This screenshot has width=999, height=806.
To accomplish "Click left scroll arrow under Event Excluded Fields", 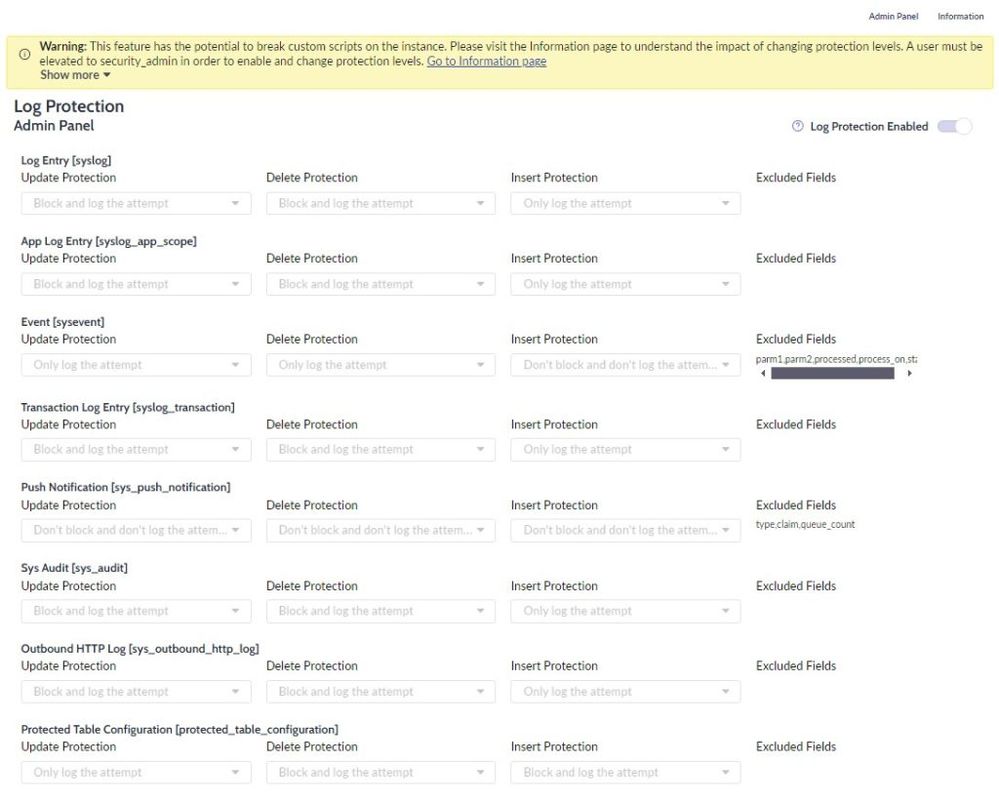I will coord(763,373).
